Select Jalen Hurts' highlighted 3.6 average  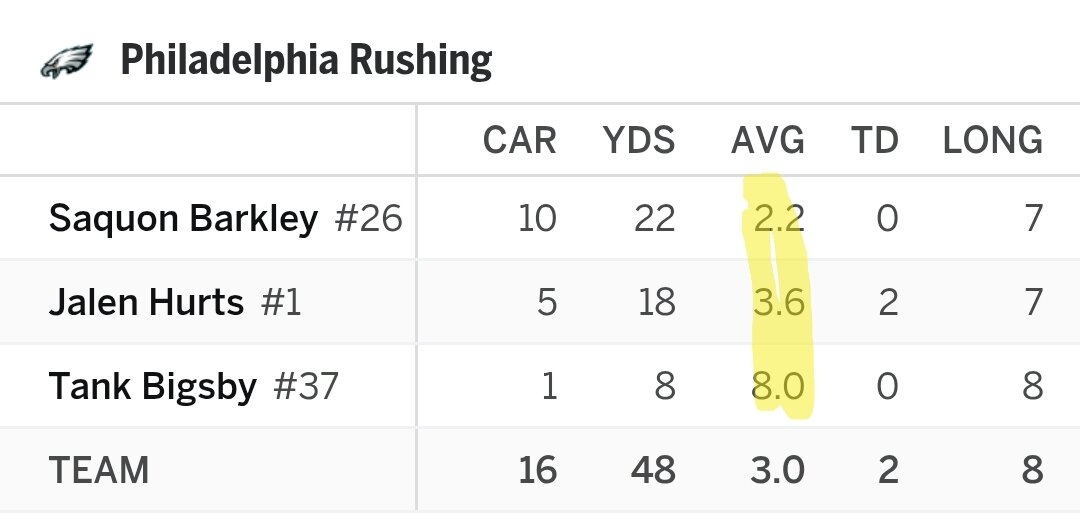pos(779,302)
